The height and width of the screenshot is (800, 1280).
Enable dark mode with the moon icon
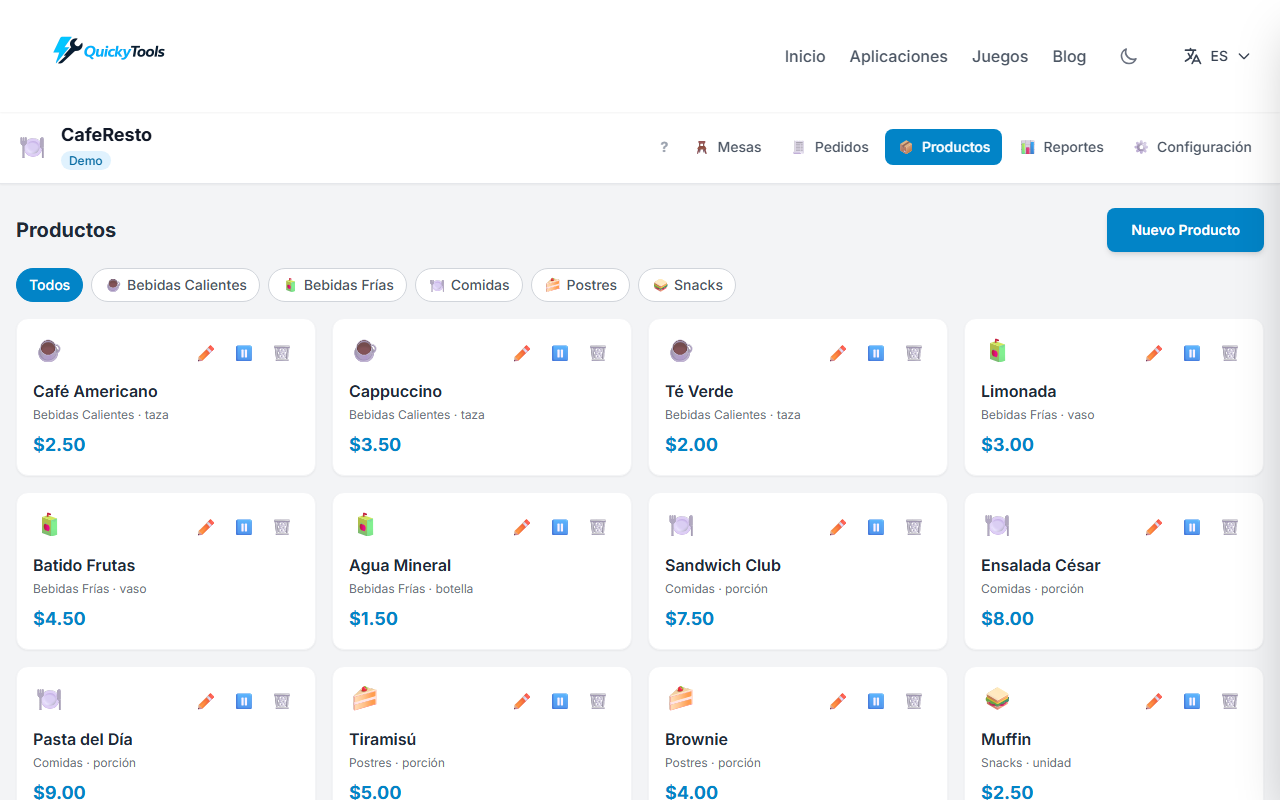click(1128, 56)
